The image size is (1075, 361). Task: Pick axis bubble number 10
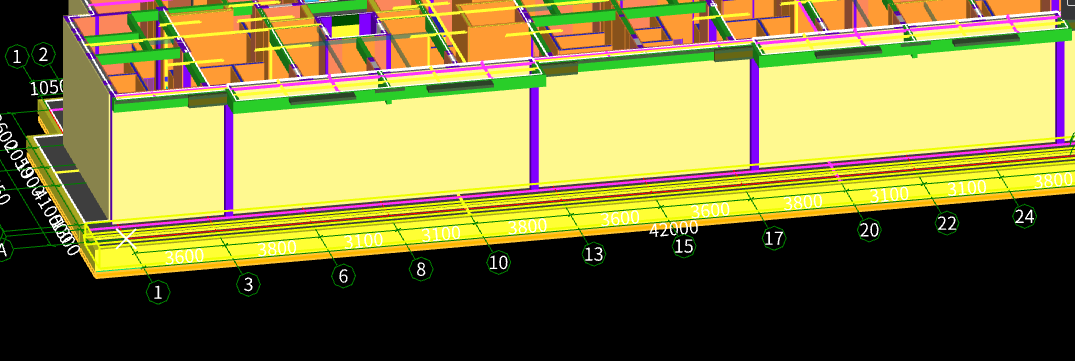coord(498,262)
